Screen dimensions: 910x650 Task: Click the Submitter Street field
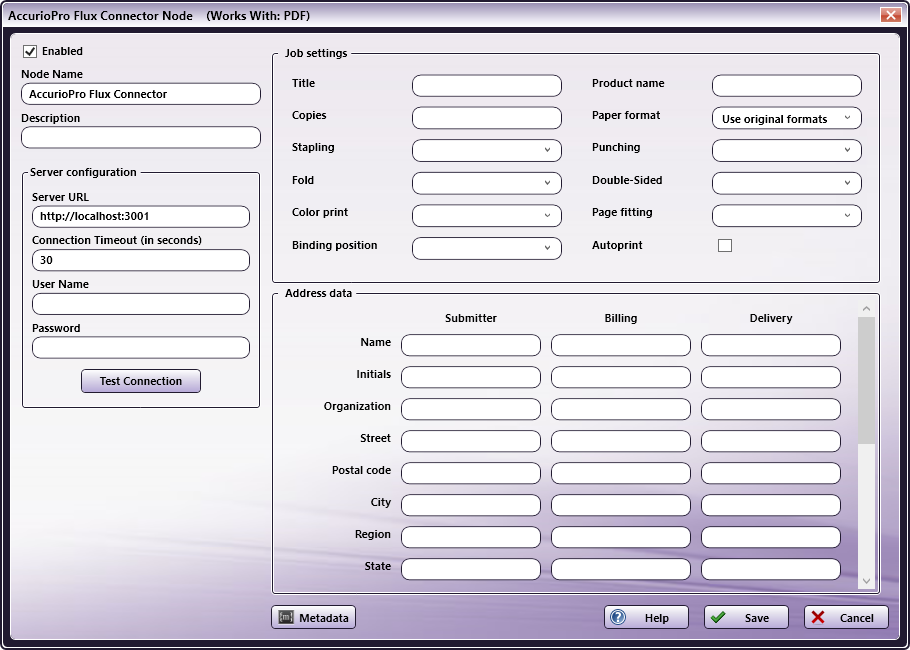pyautogui.click(x=471, y=440)
